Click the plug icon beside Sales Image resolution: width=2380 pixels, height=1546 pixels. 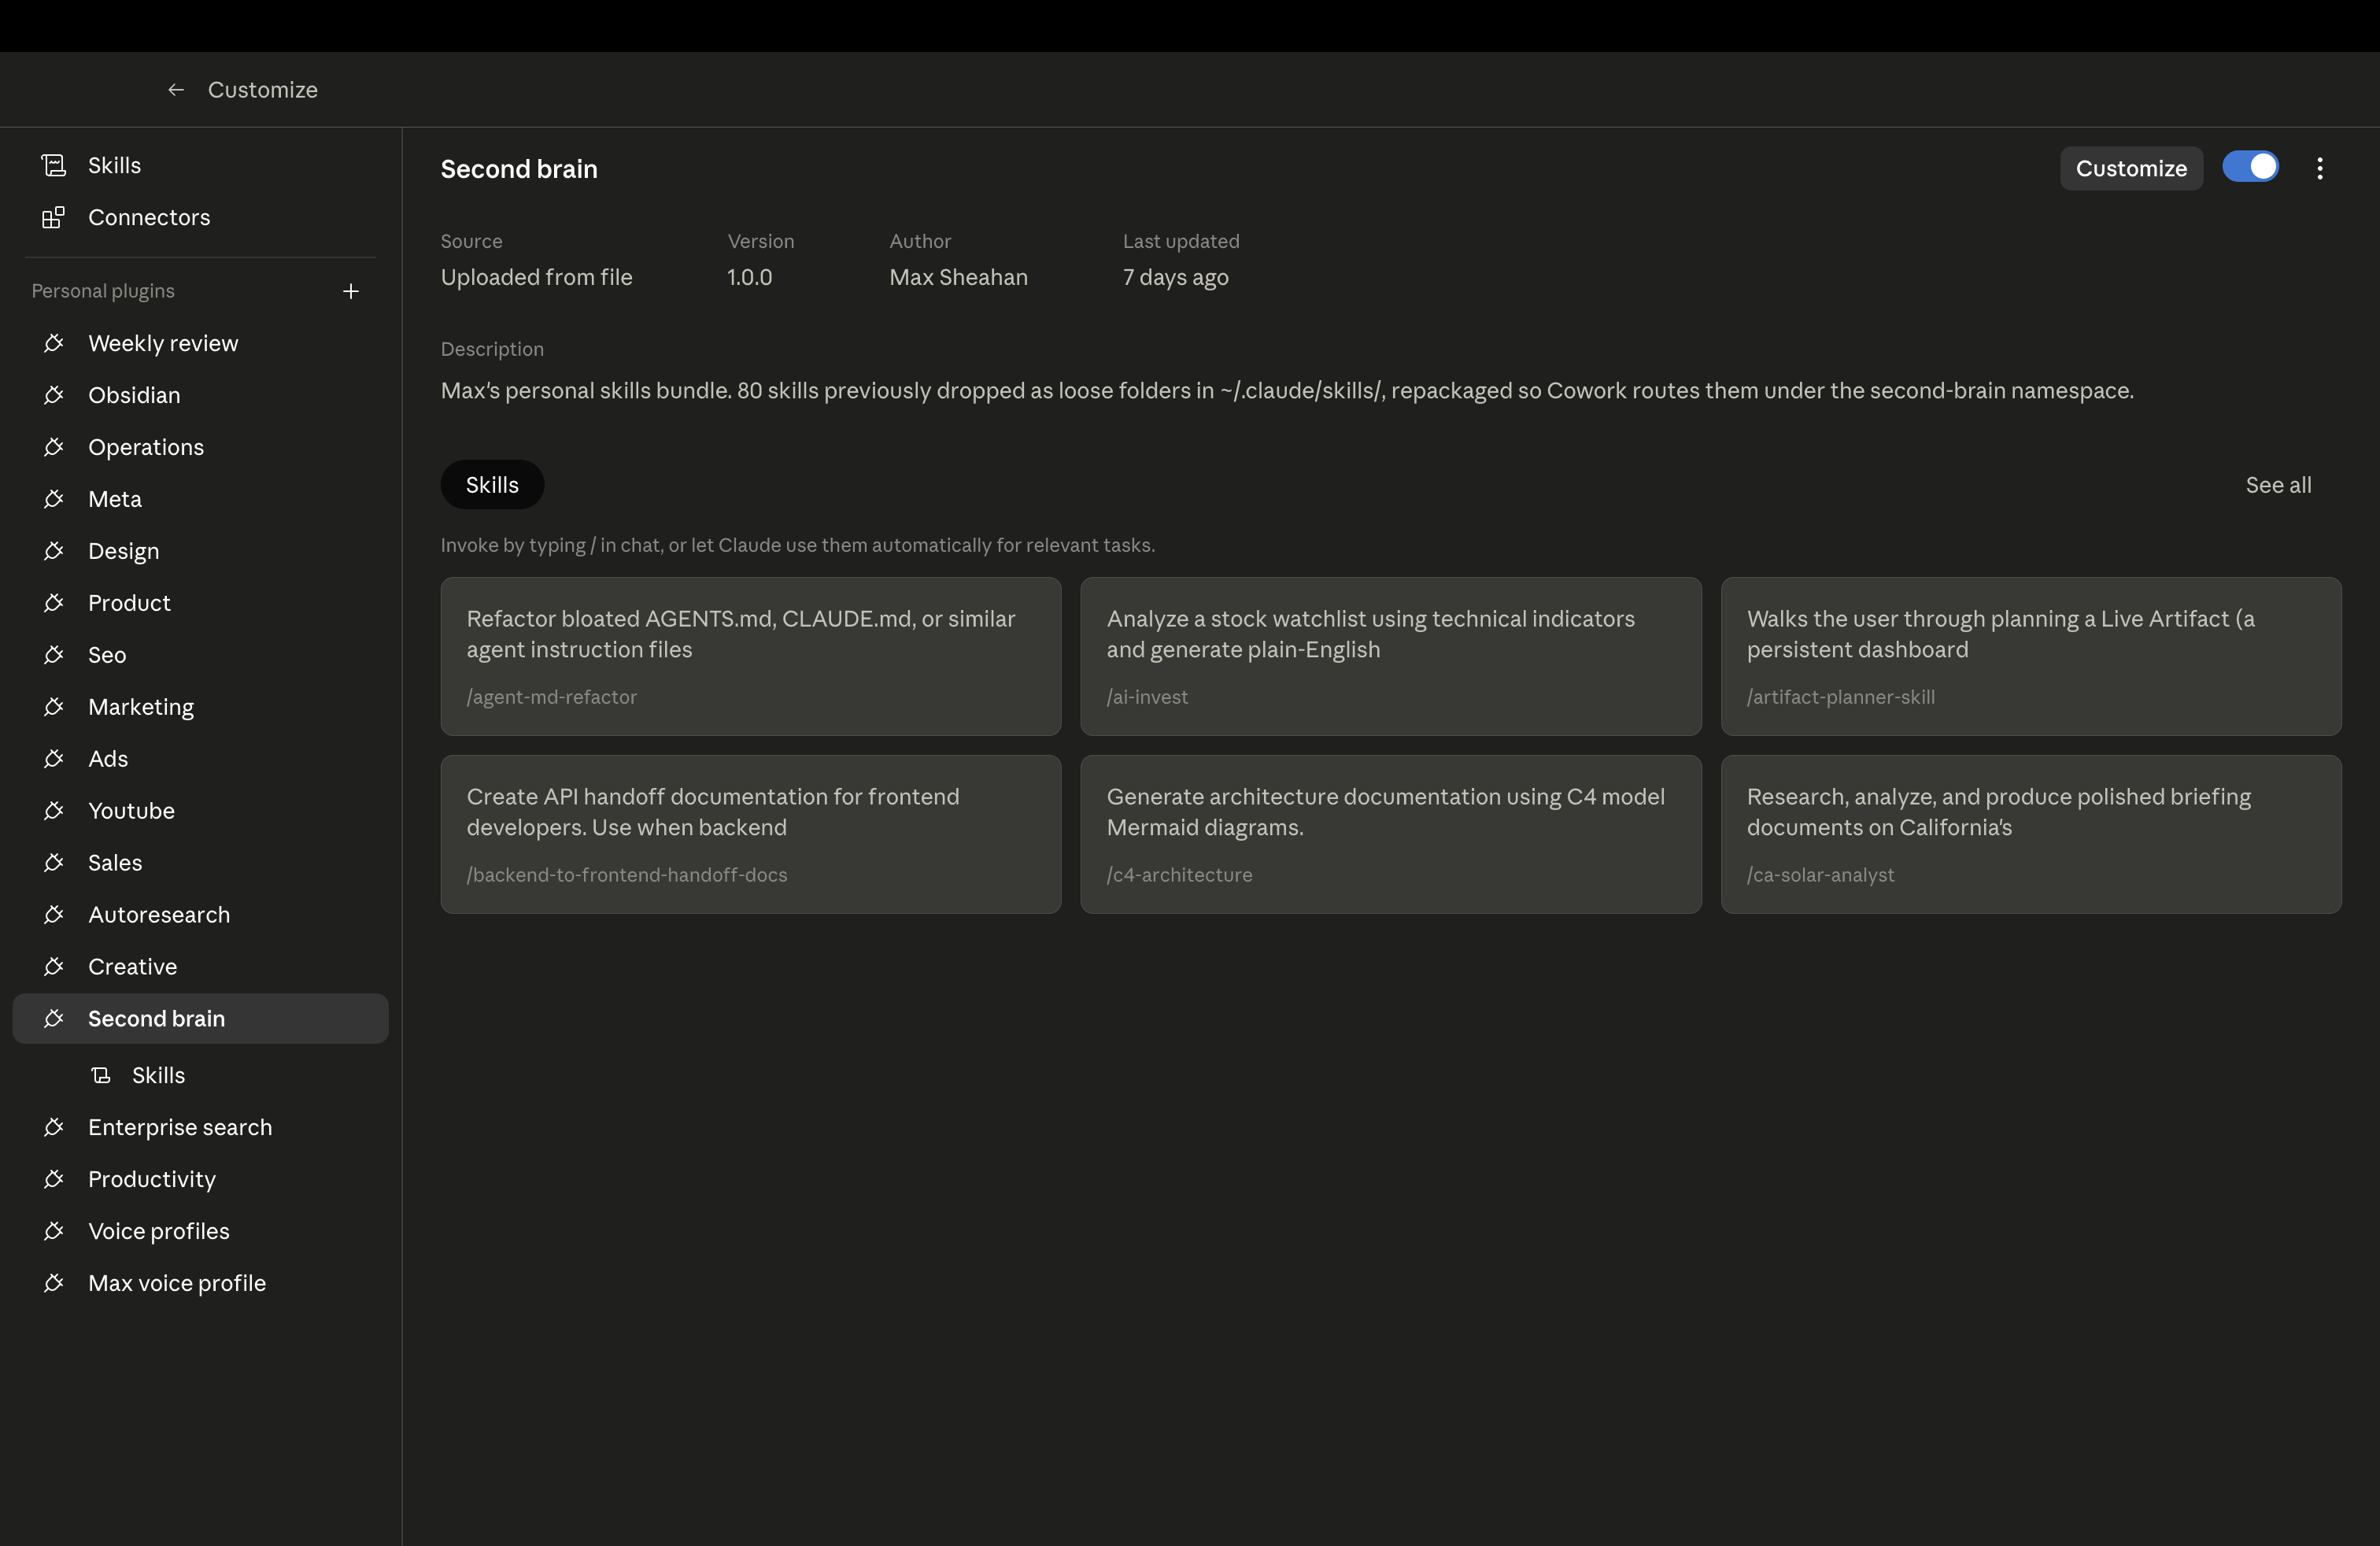pos(54,863)
